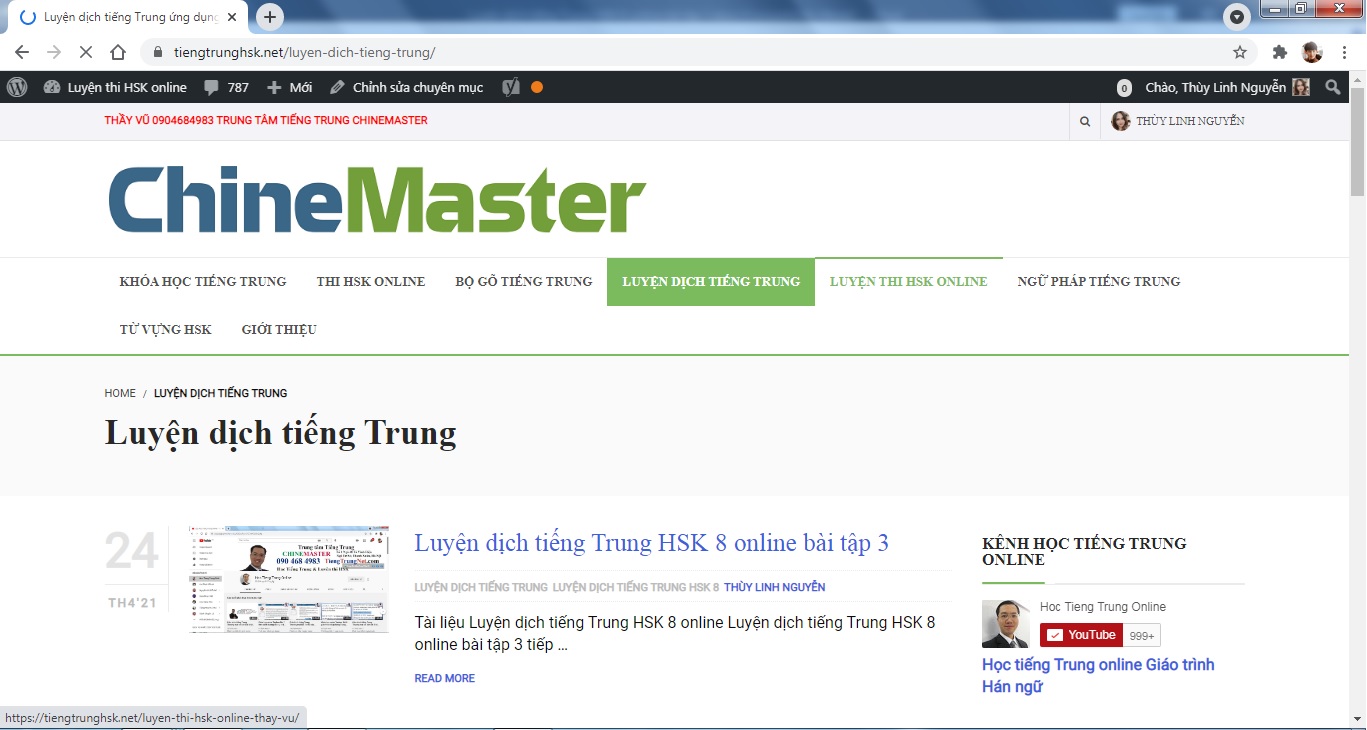Click Chỉnh sửa chuyên mục in admin bar
Screen dimensions: 1367x730
[x=407, y=87]
